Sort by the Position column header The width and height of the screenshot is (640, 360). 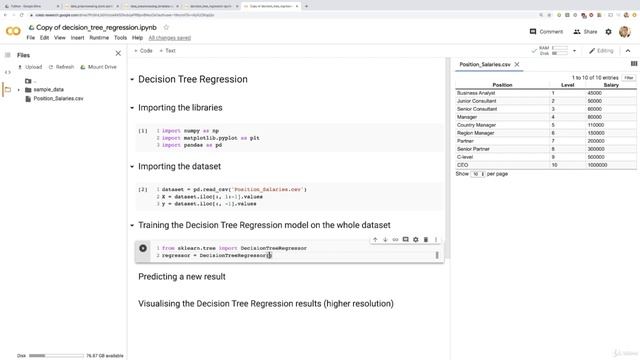[502, 85]
